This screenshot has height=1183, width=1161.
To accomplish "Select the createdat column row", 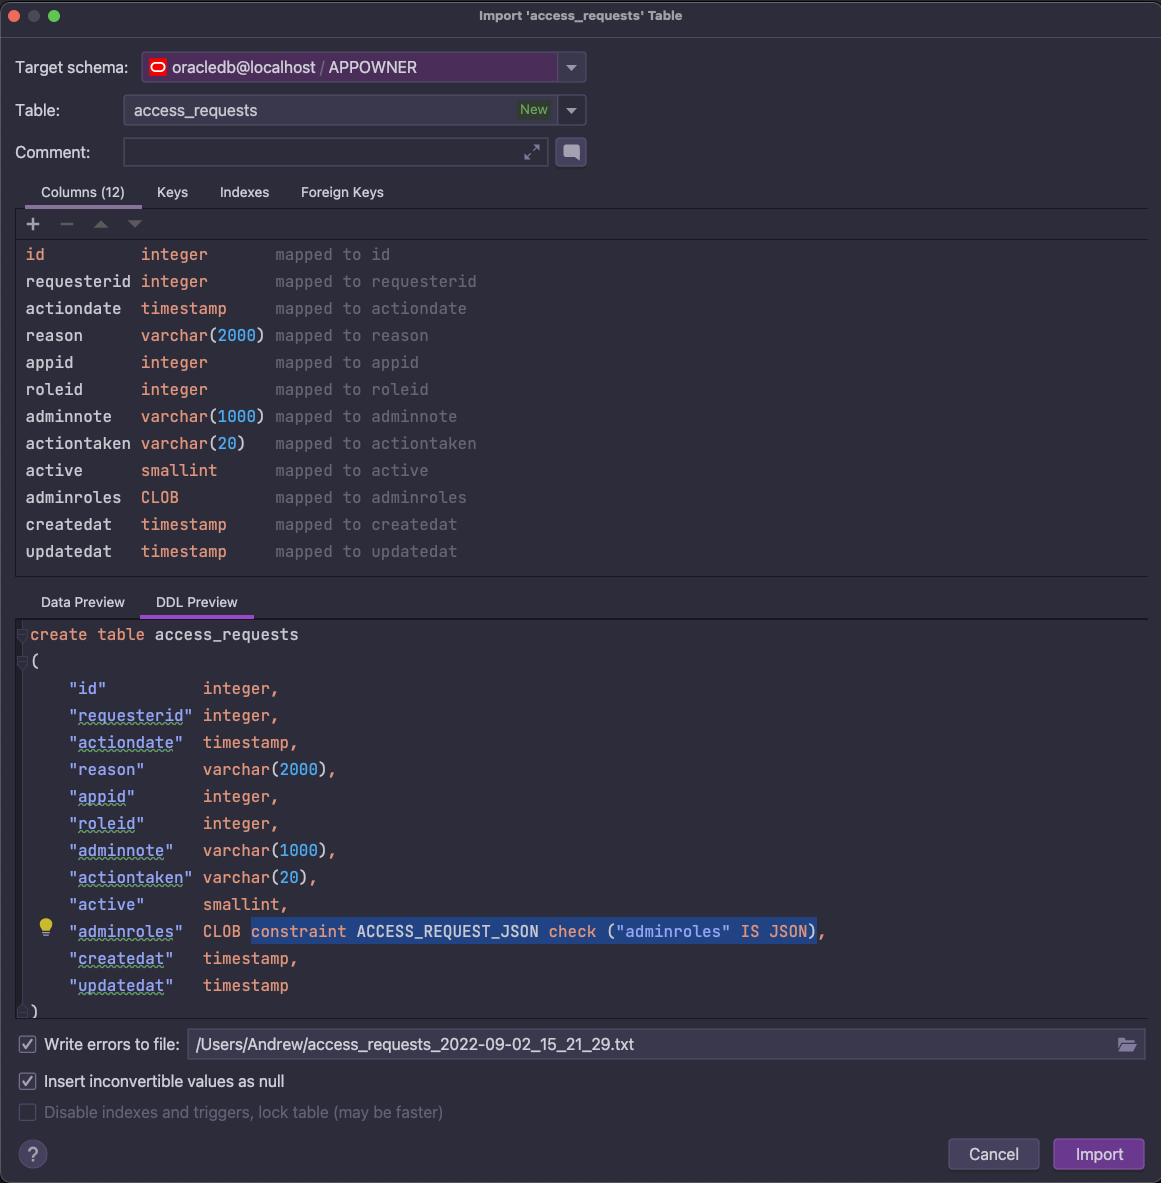I will pos(581,524).
